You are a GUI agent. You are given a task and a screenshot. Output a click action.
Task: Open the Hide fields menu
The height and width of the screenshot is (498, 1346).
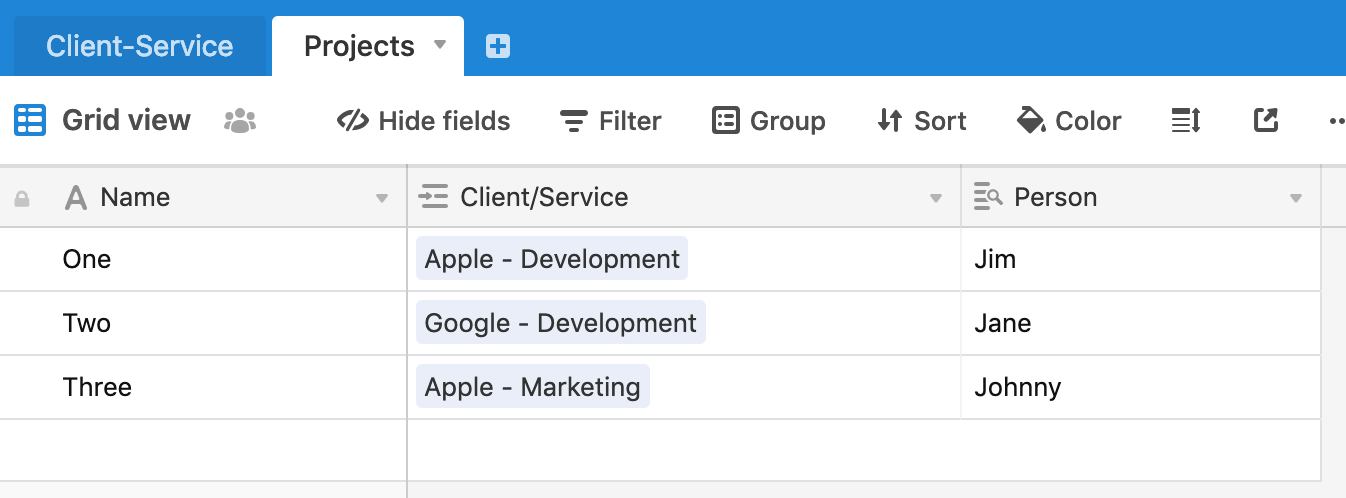tap(424, 121)
